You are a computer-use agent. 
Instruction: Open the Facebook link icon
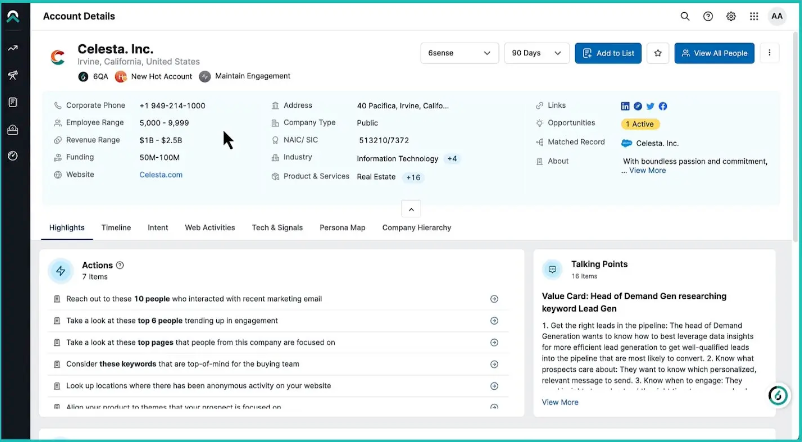point(663,106)
